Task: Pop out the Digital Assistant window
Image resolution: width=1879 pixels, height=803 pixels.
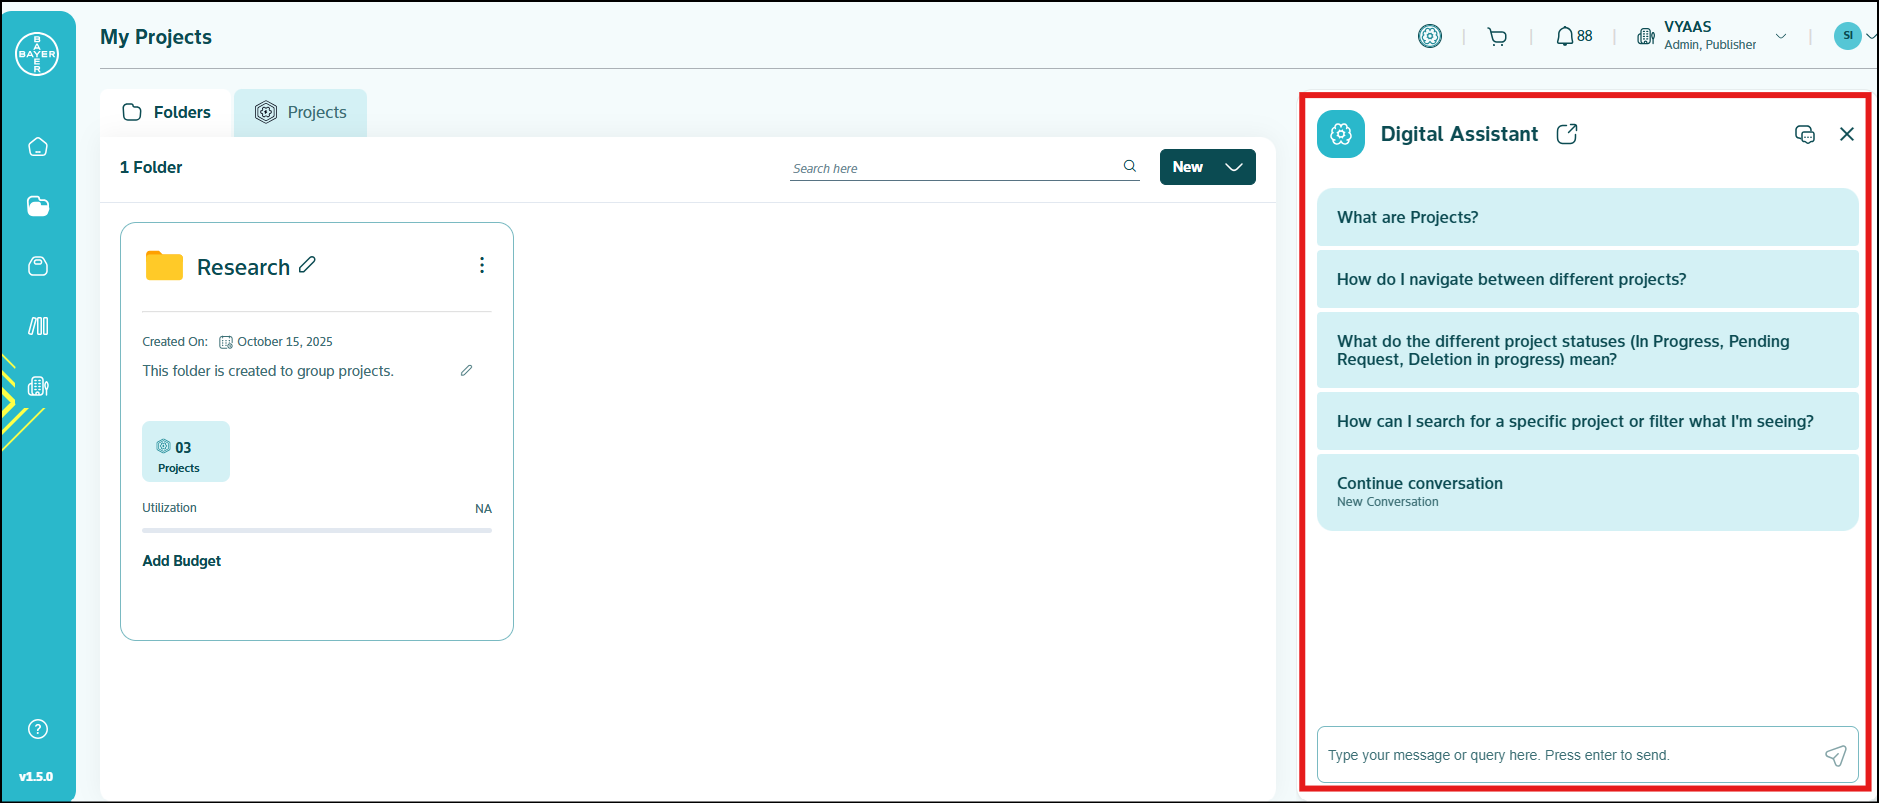Action: click(x=1567, y=134)
